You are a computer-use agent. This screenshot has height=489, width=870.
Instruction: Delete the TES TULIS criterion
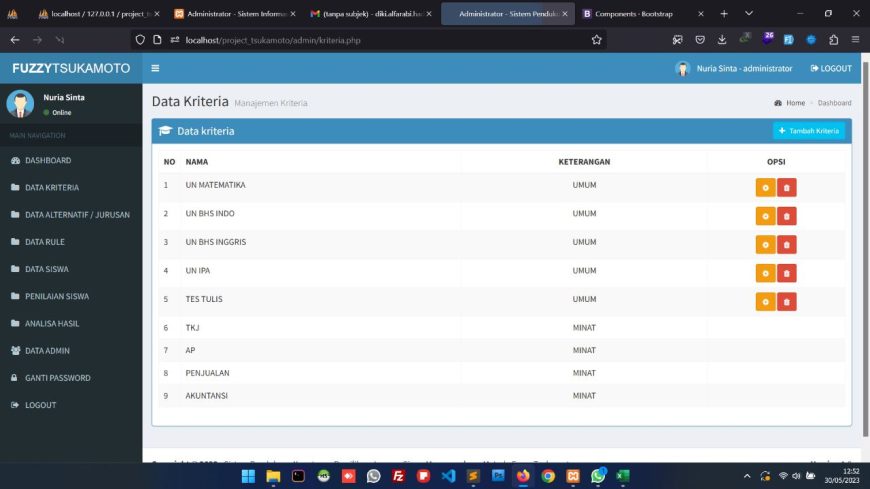[786, 302]
